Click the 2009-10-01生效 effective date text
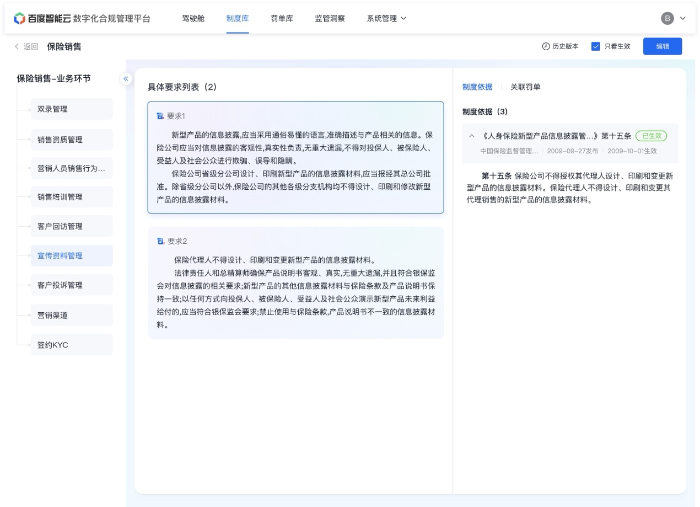 632,151
